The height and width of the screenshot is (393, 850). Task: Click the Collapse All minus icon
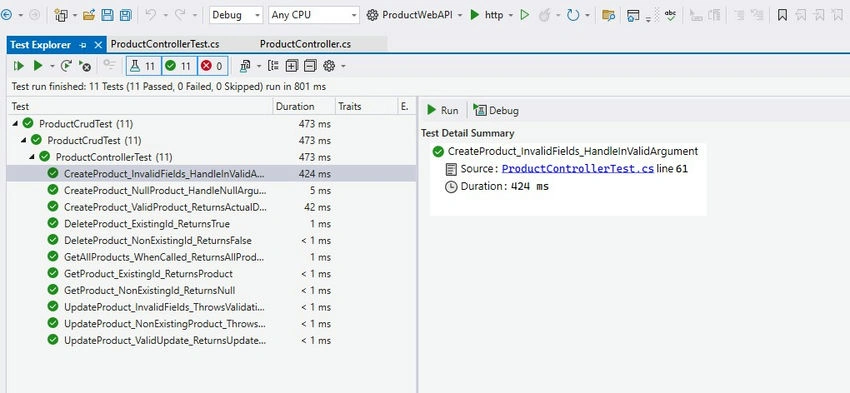coord(310,66)
